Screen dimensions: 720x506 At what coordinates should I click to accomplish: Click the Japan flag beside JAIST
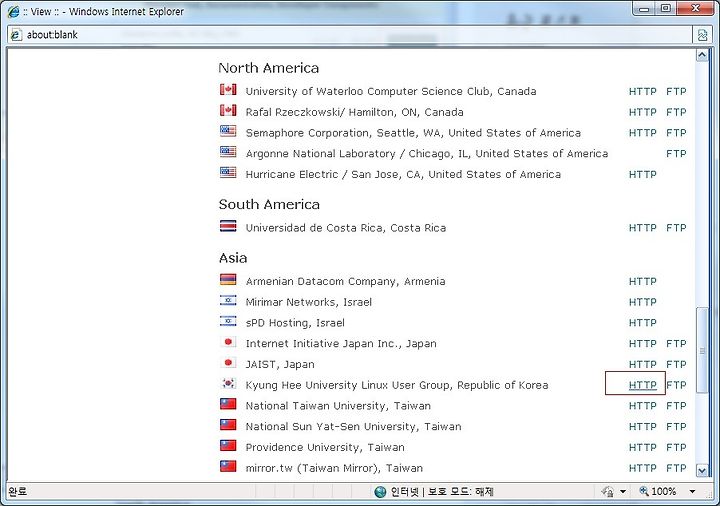coord(228,363)
